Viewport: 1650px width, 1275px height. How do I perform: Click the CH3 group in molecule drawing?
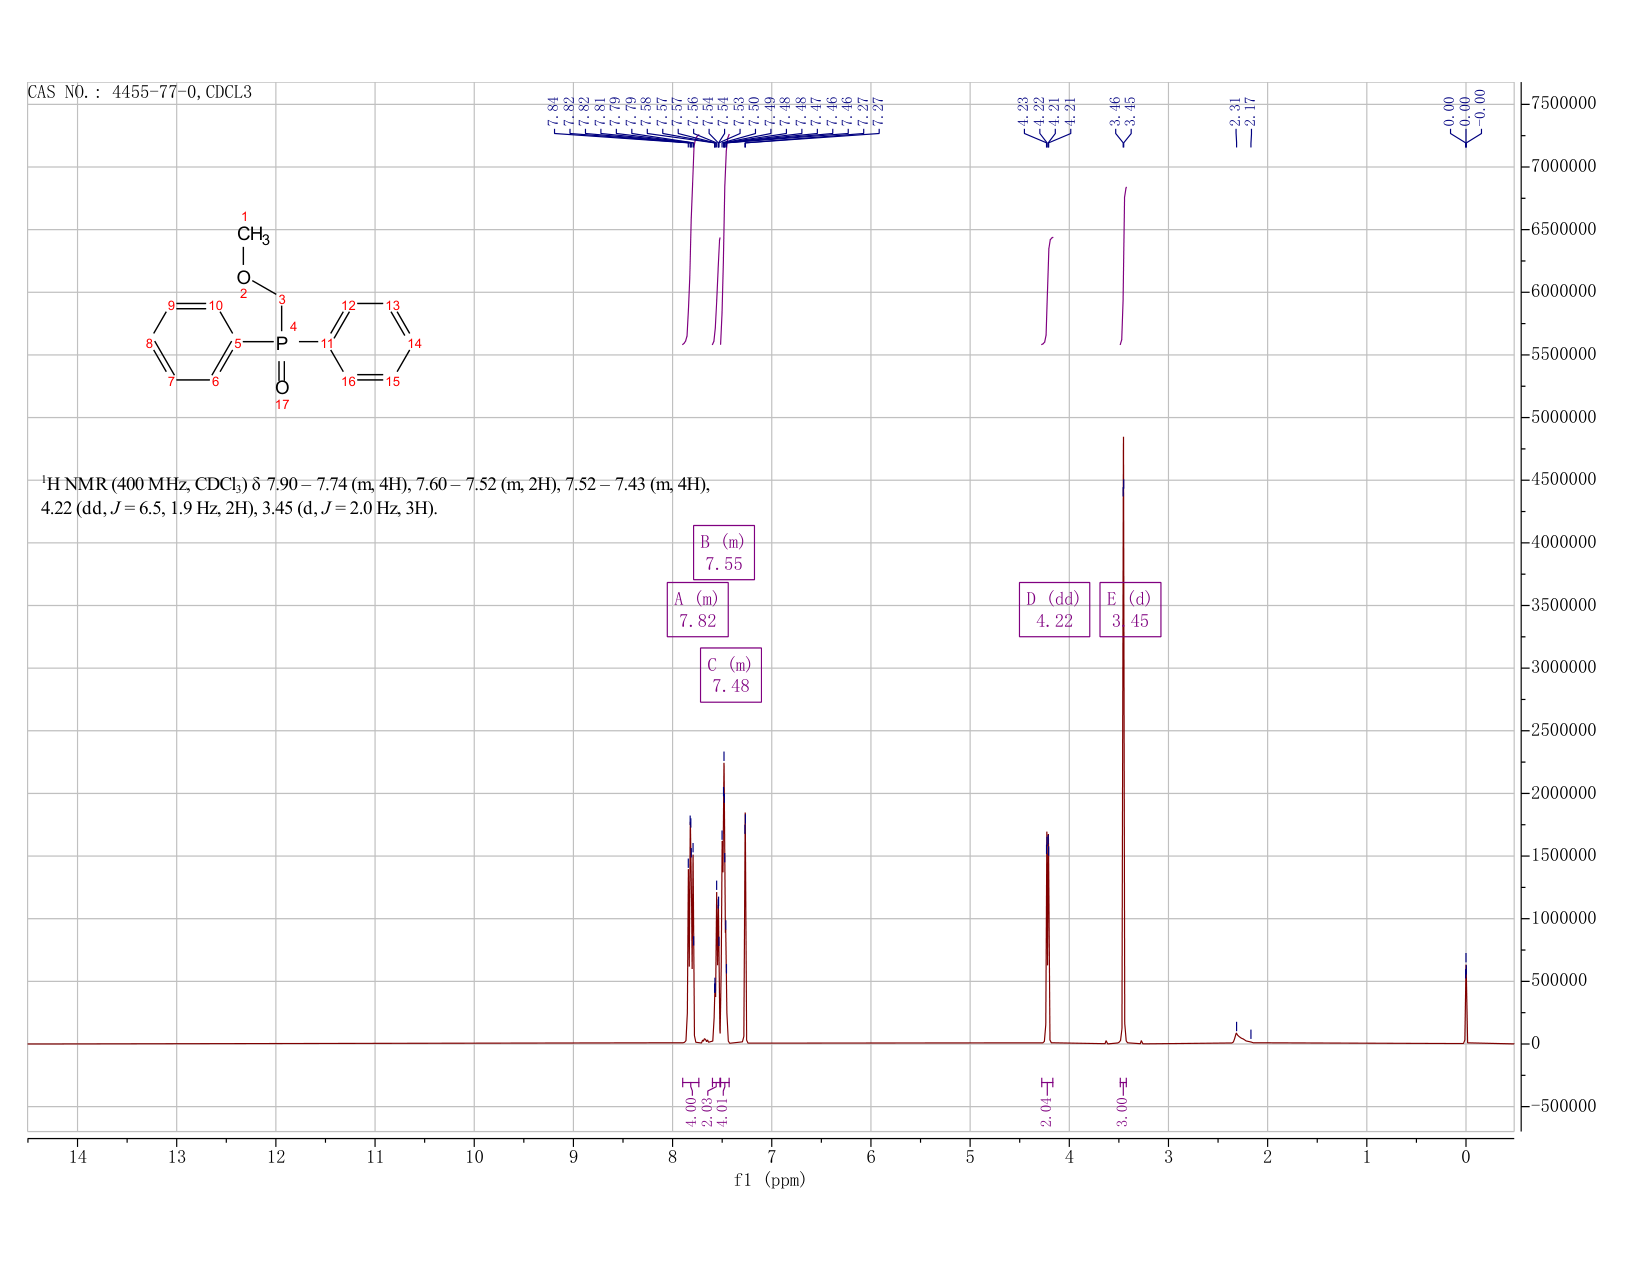[x=253, y=235]
